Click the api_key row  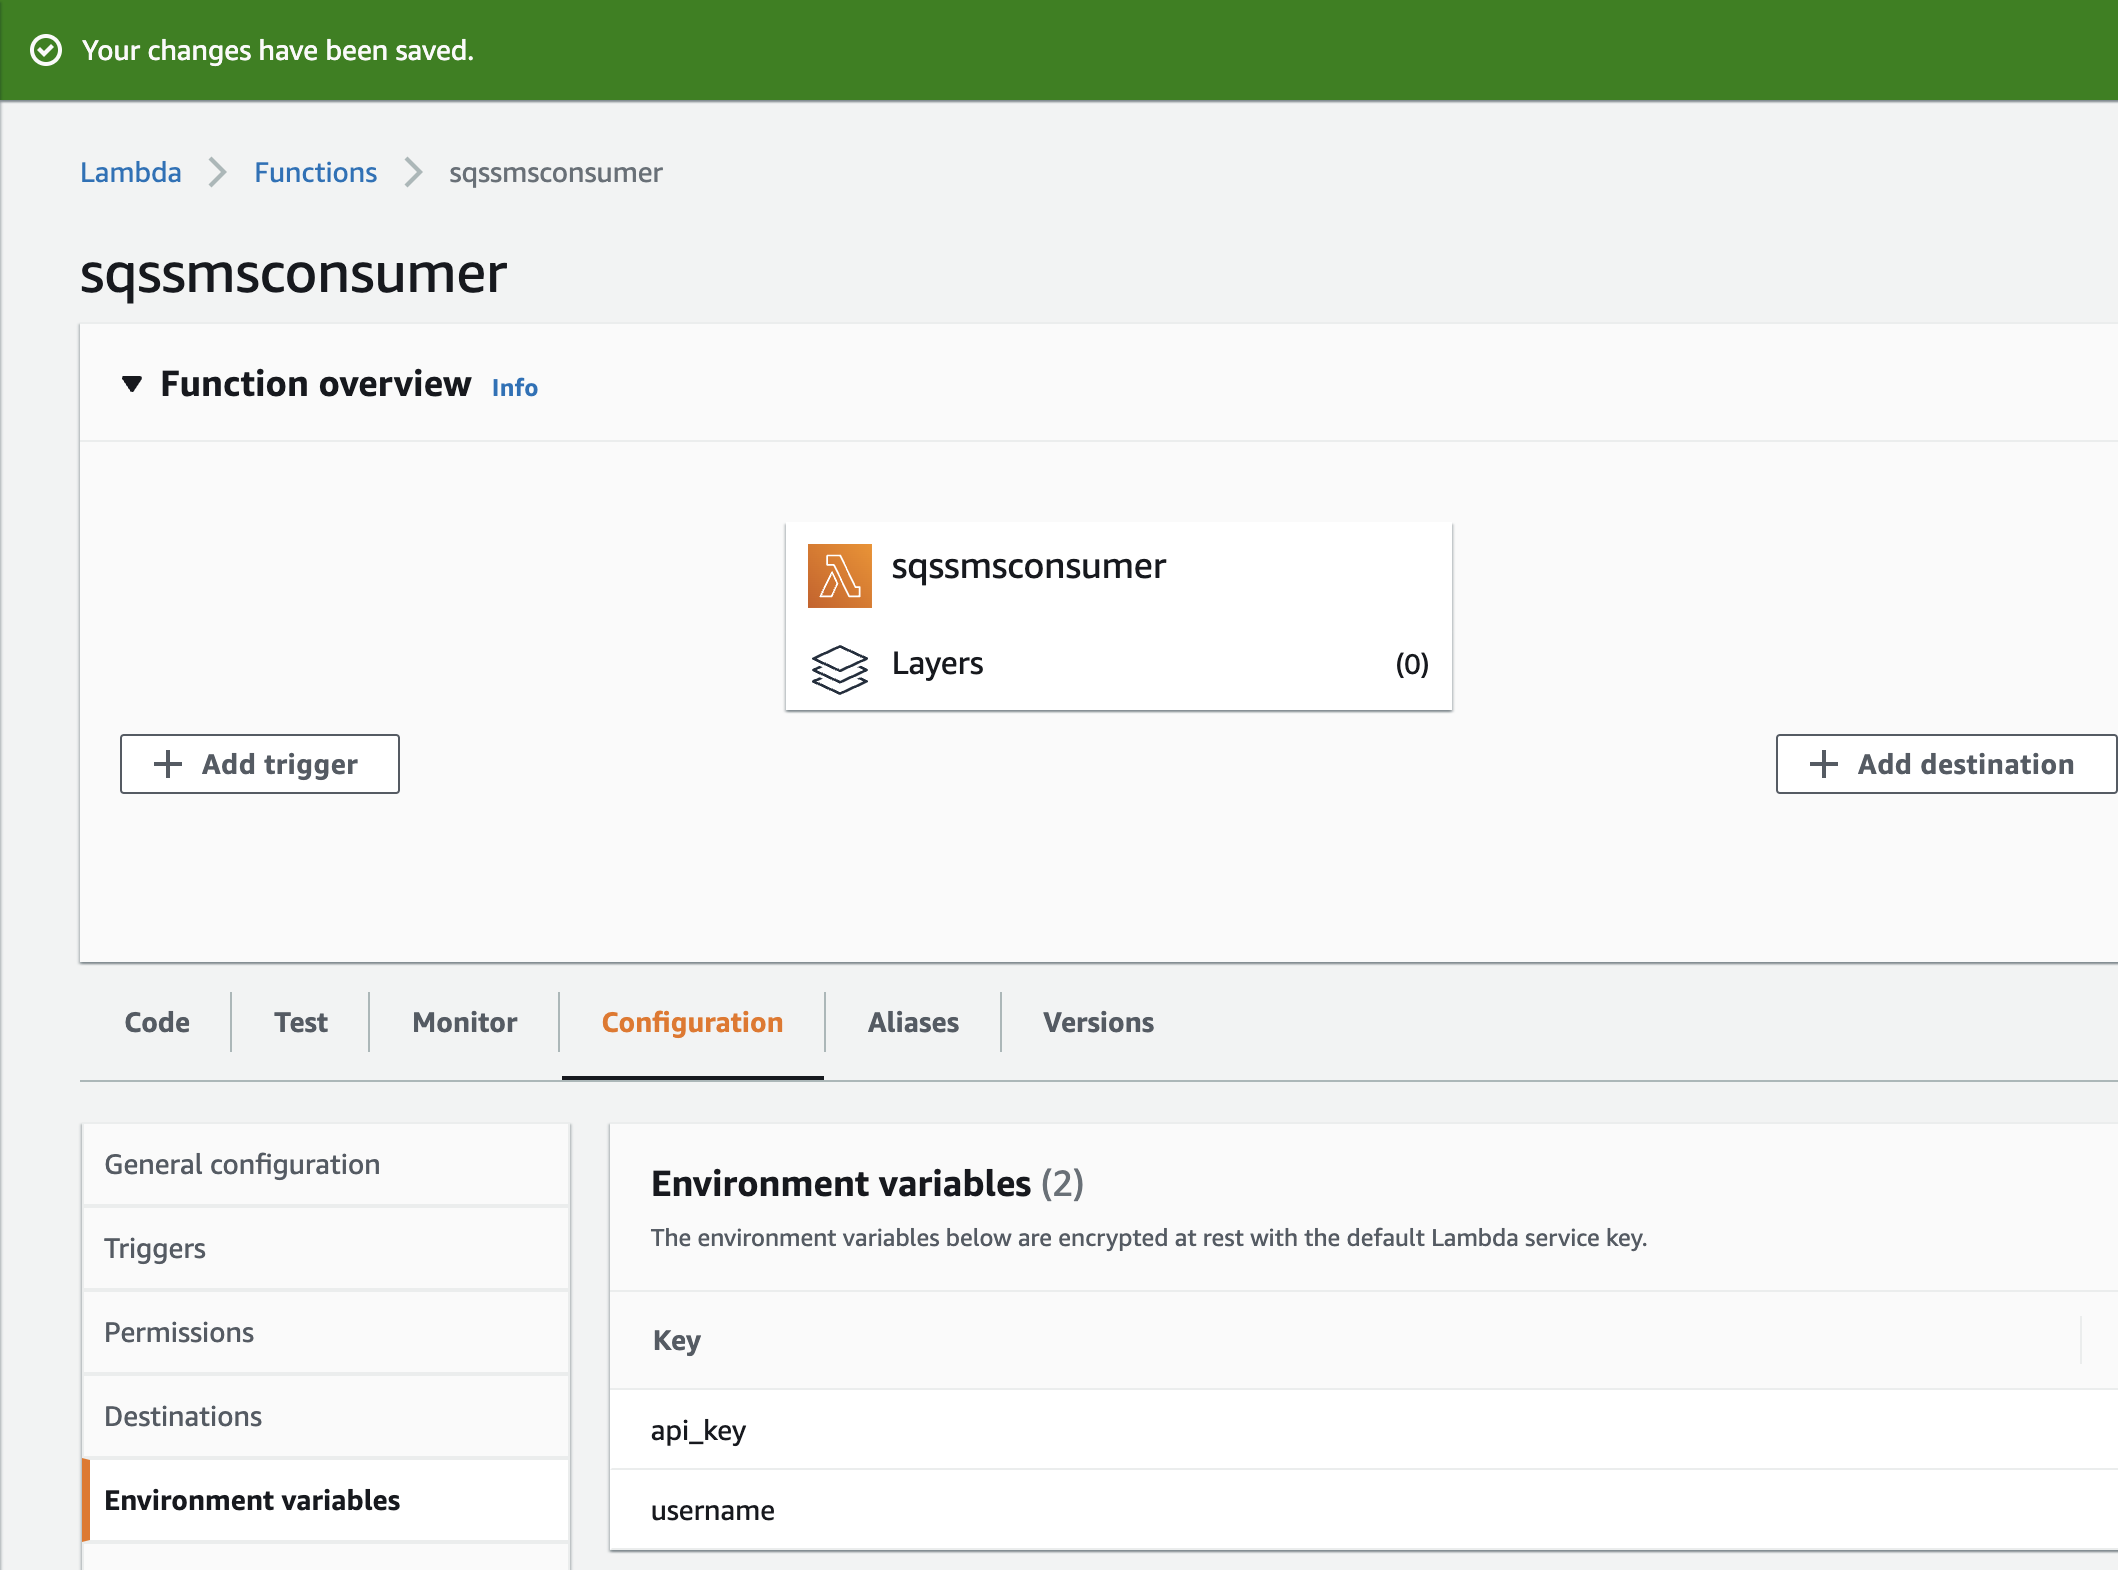(1364, 1430)
